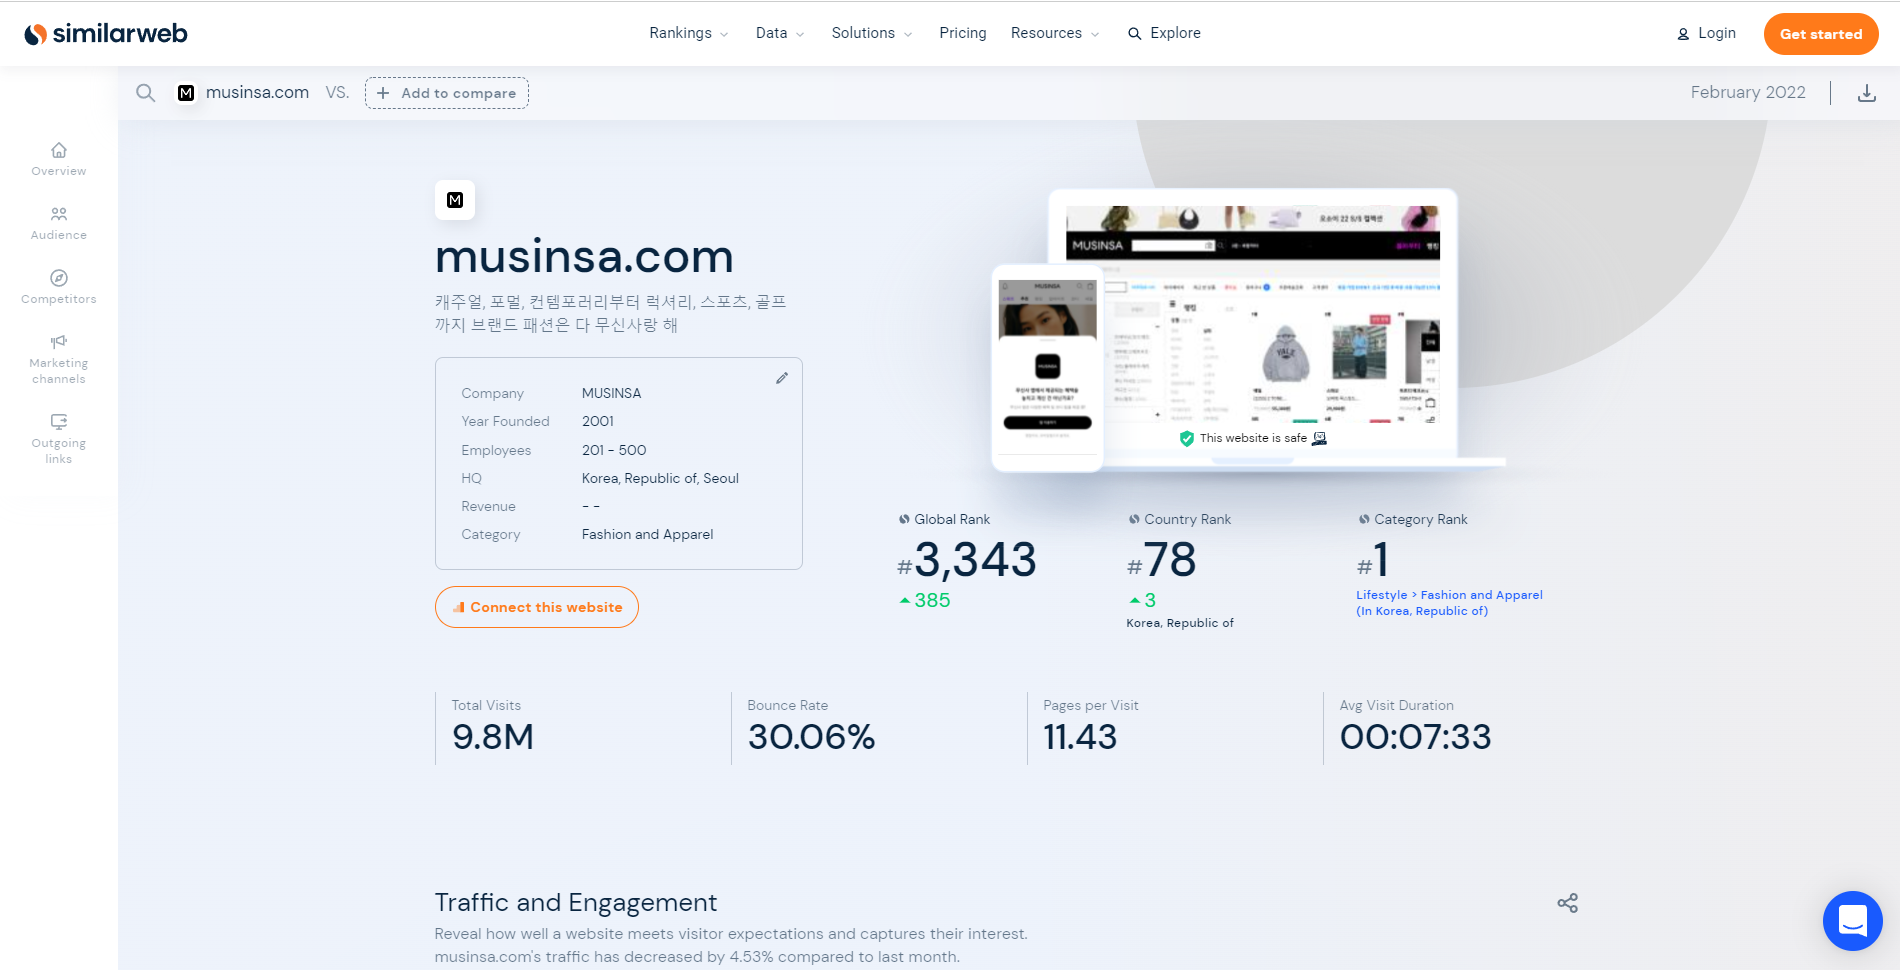
Task: Click the musinsa.com domain in compare bar
Action: click(257, 92)
